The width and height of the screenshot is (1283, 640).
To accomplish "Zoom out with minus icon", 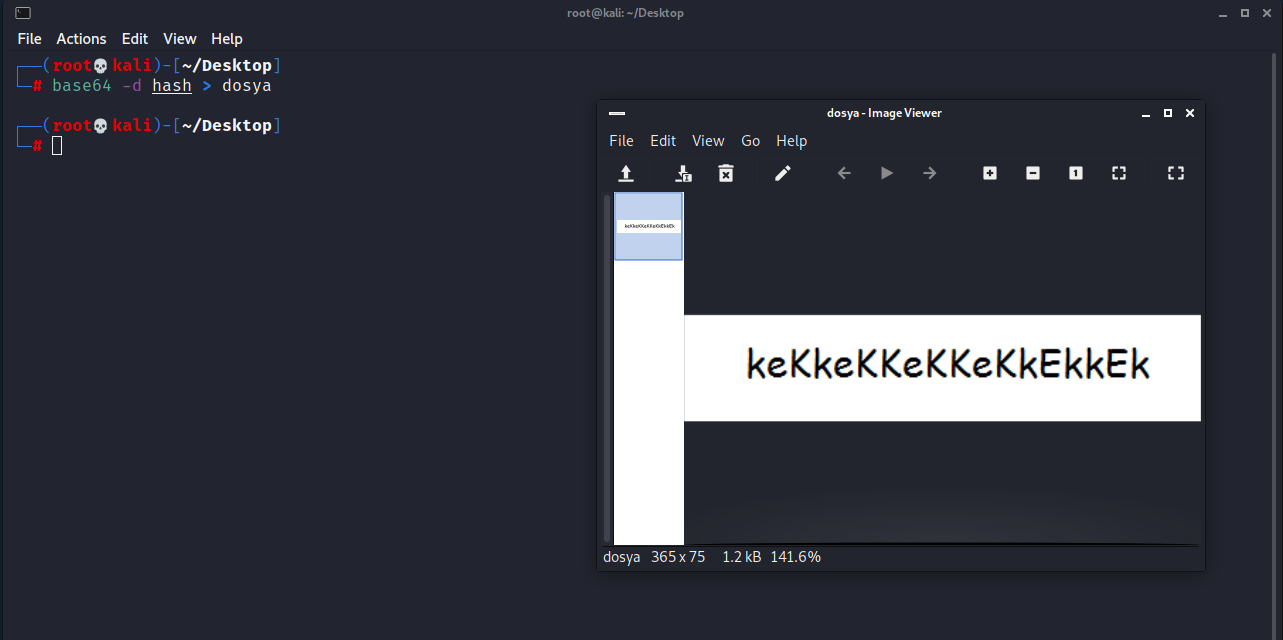I will coord(1033,173).
